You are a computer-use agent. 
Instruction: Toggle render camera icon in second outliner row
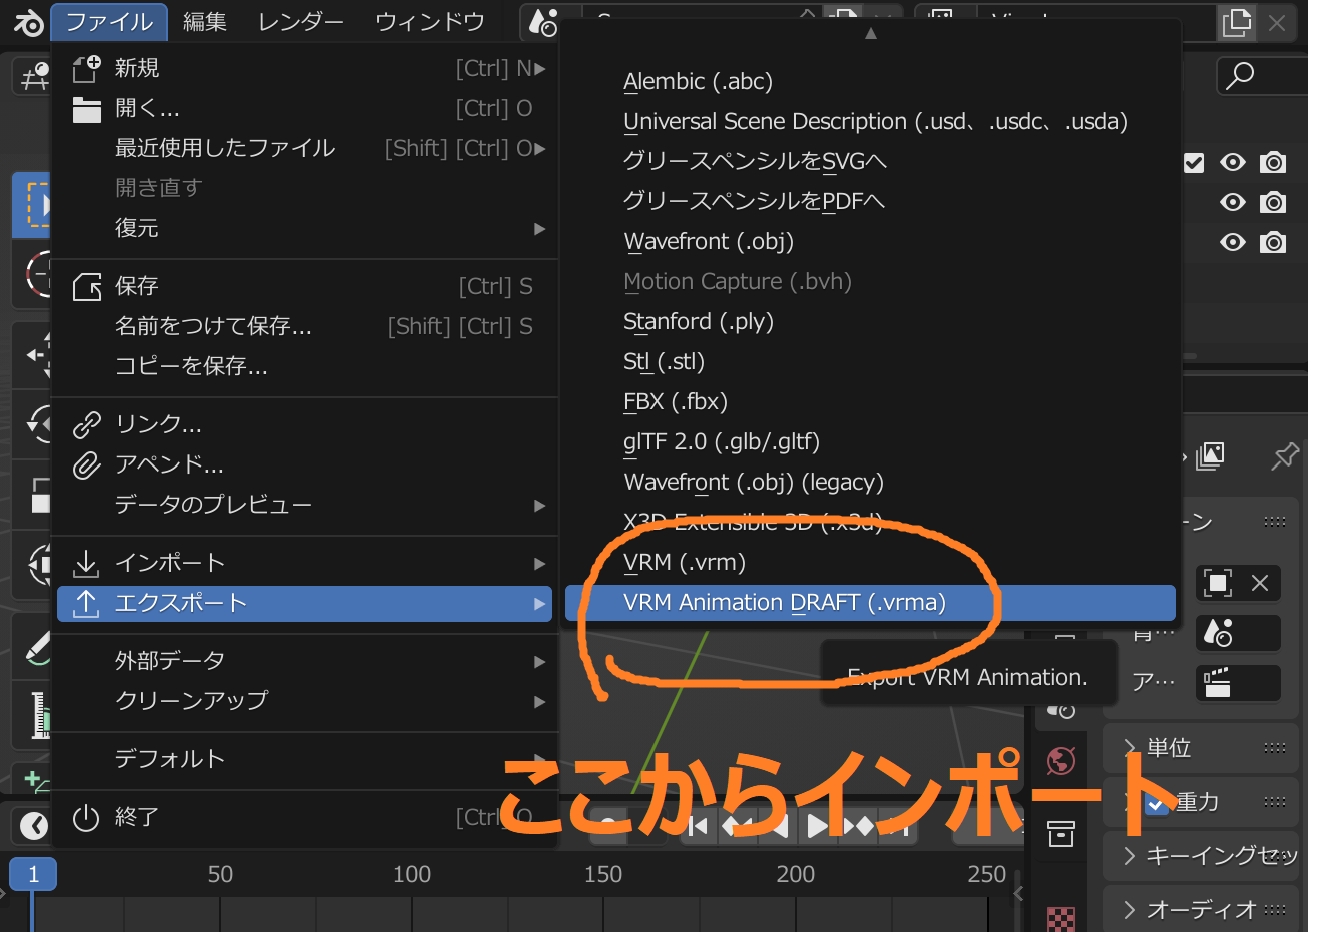coord(1273,202)
